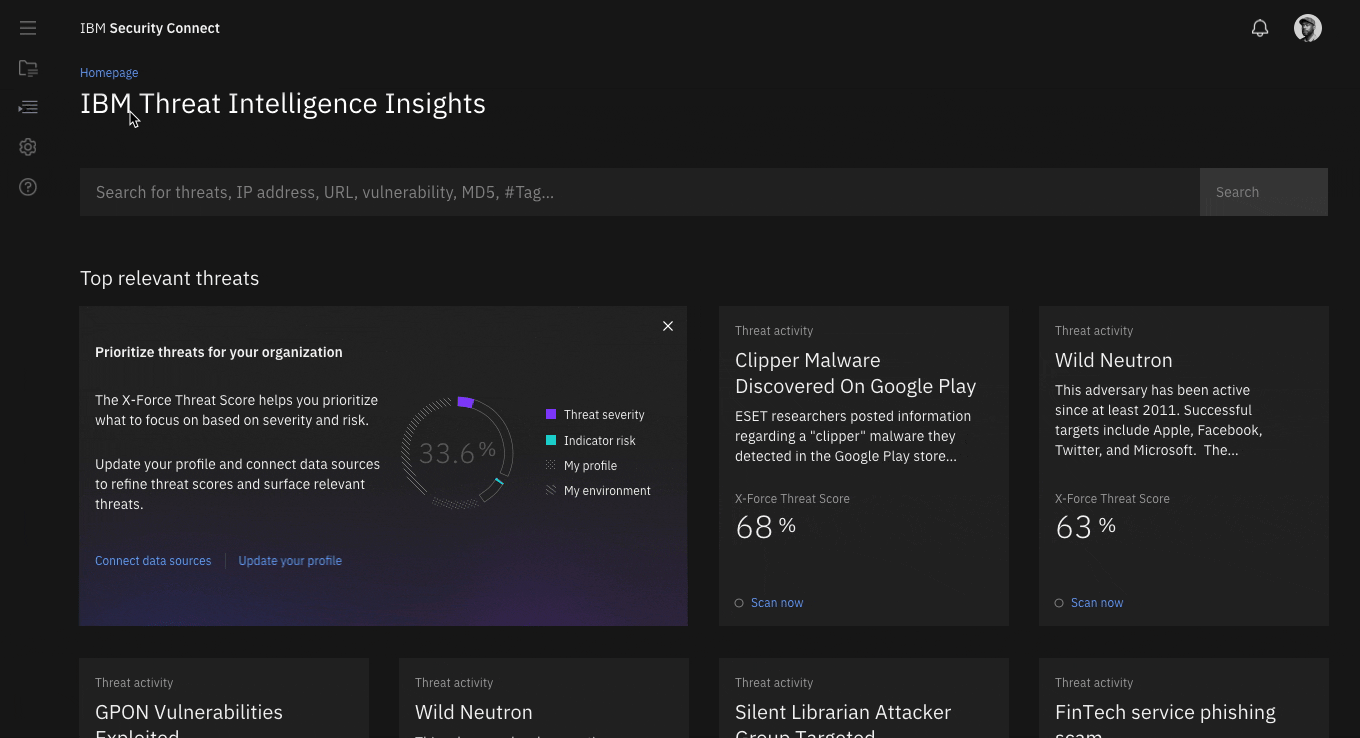
Task: Click Scan now on Wild Neutron card
Action: click(1097, 603)
